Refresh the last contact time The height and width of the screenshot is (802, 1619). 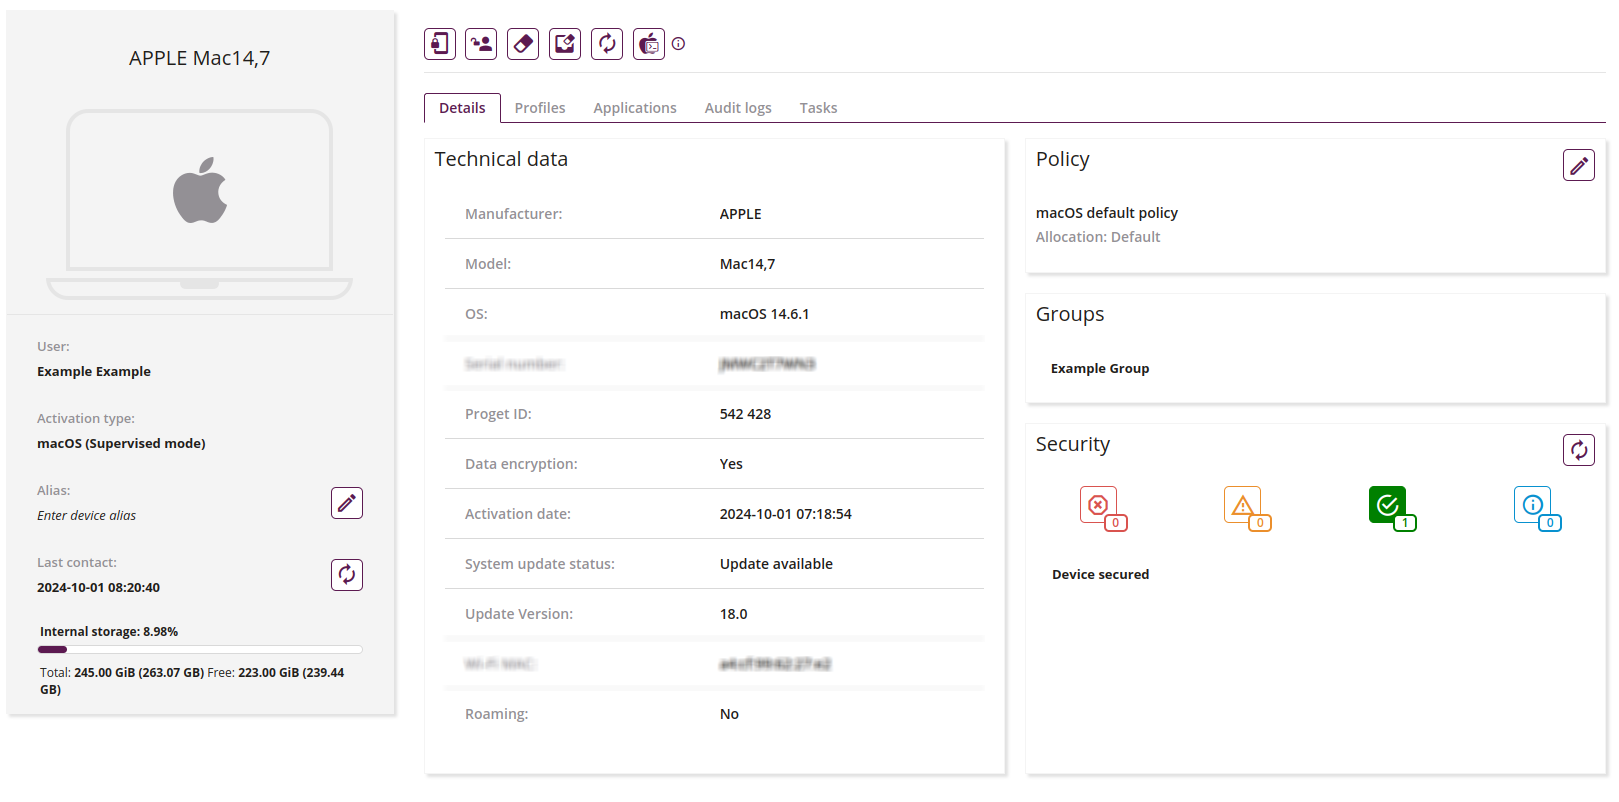coord(347,575)
